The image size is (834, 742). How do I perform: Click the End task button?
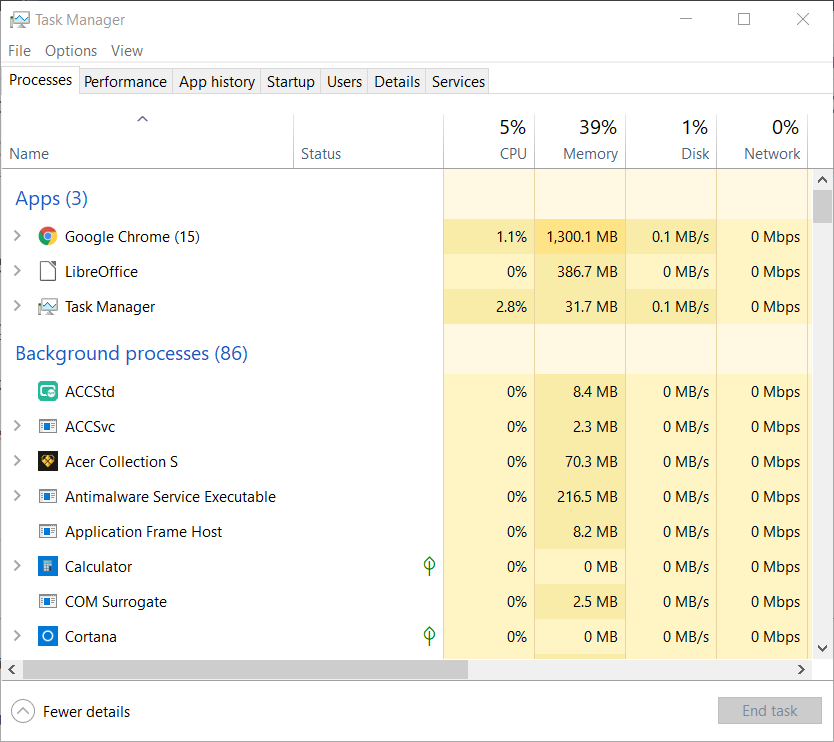pyautogui.click(x=770, y=711)
